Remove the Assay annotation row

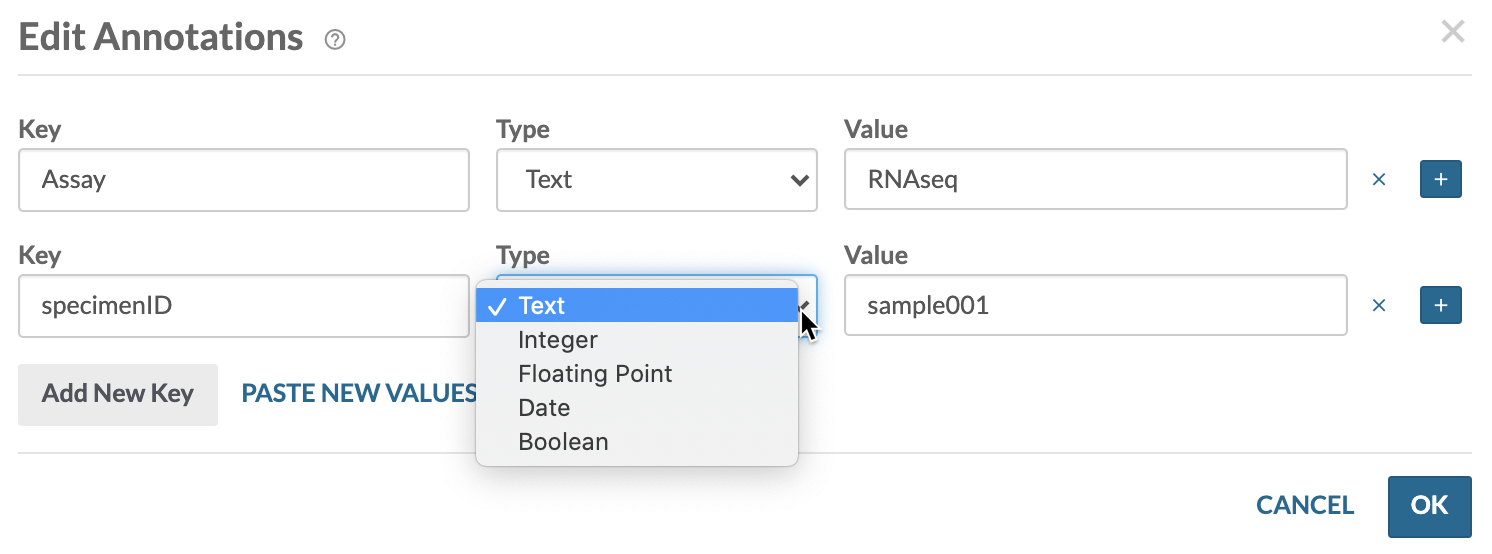tap(1379, 180)
